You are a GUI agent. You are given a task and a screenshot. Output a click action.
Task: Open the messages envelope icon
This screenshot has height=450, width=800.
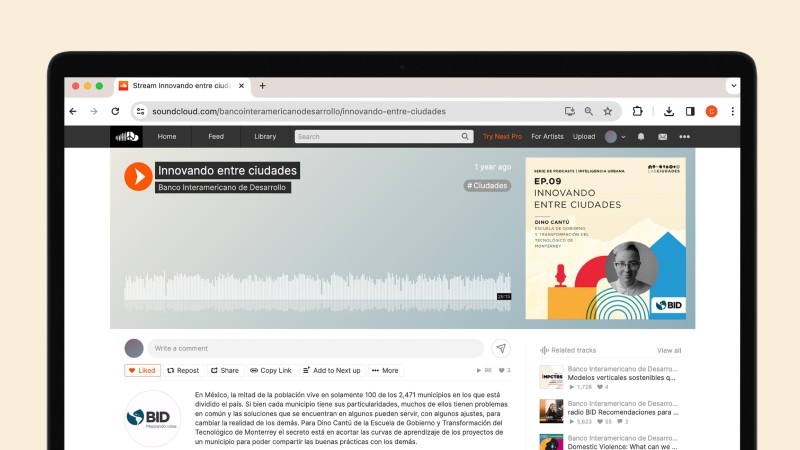point(662,136)
